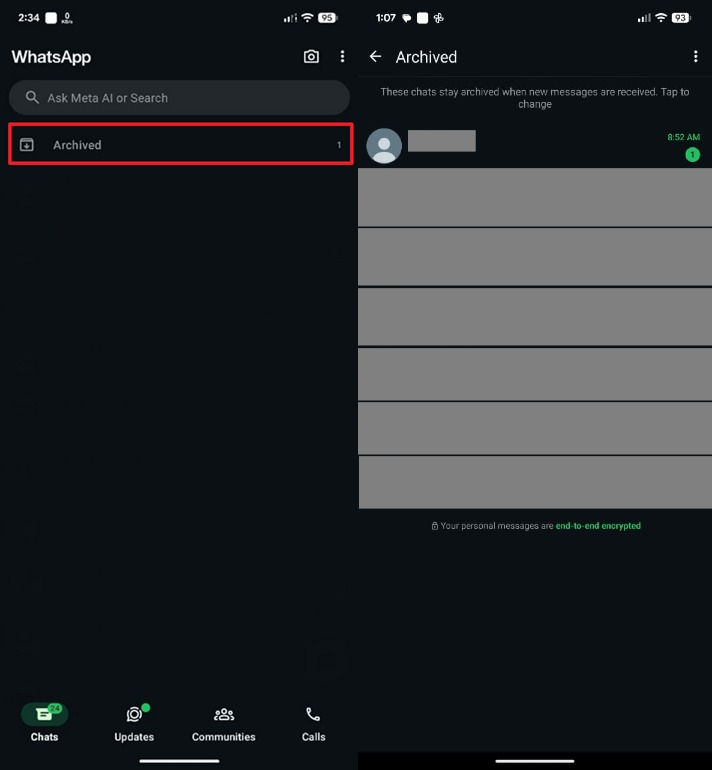The width and height of the screenshot is (712, 770).
Task: Open the archived chat from 8:52 AM
Action: coord(535,146)
